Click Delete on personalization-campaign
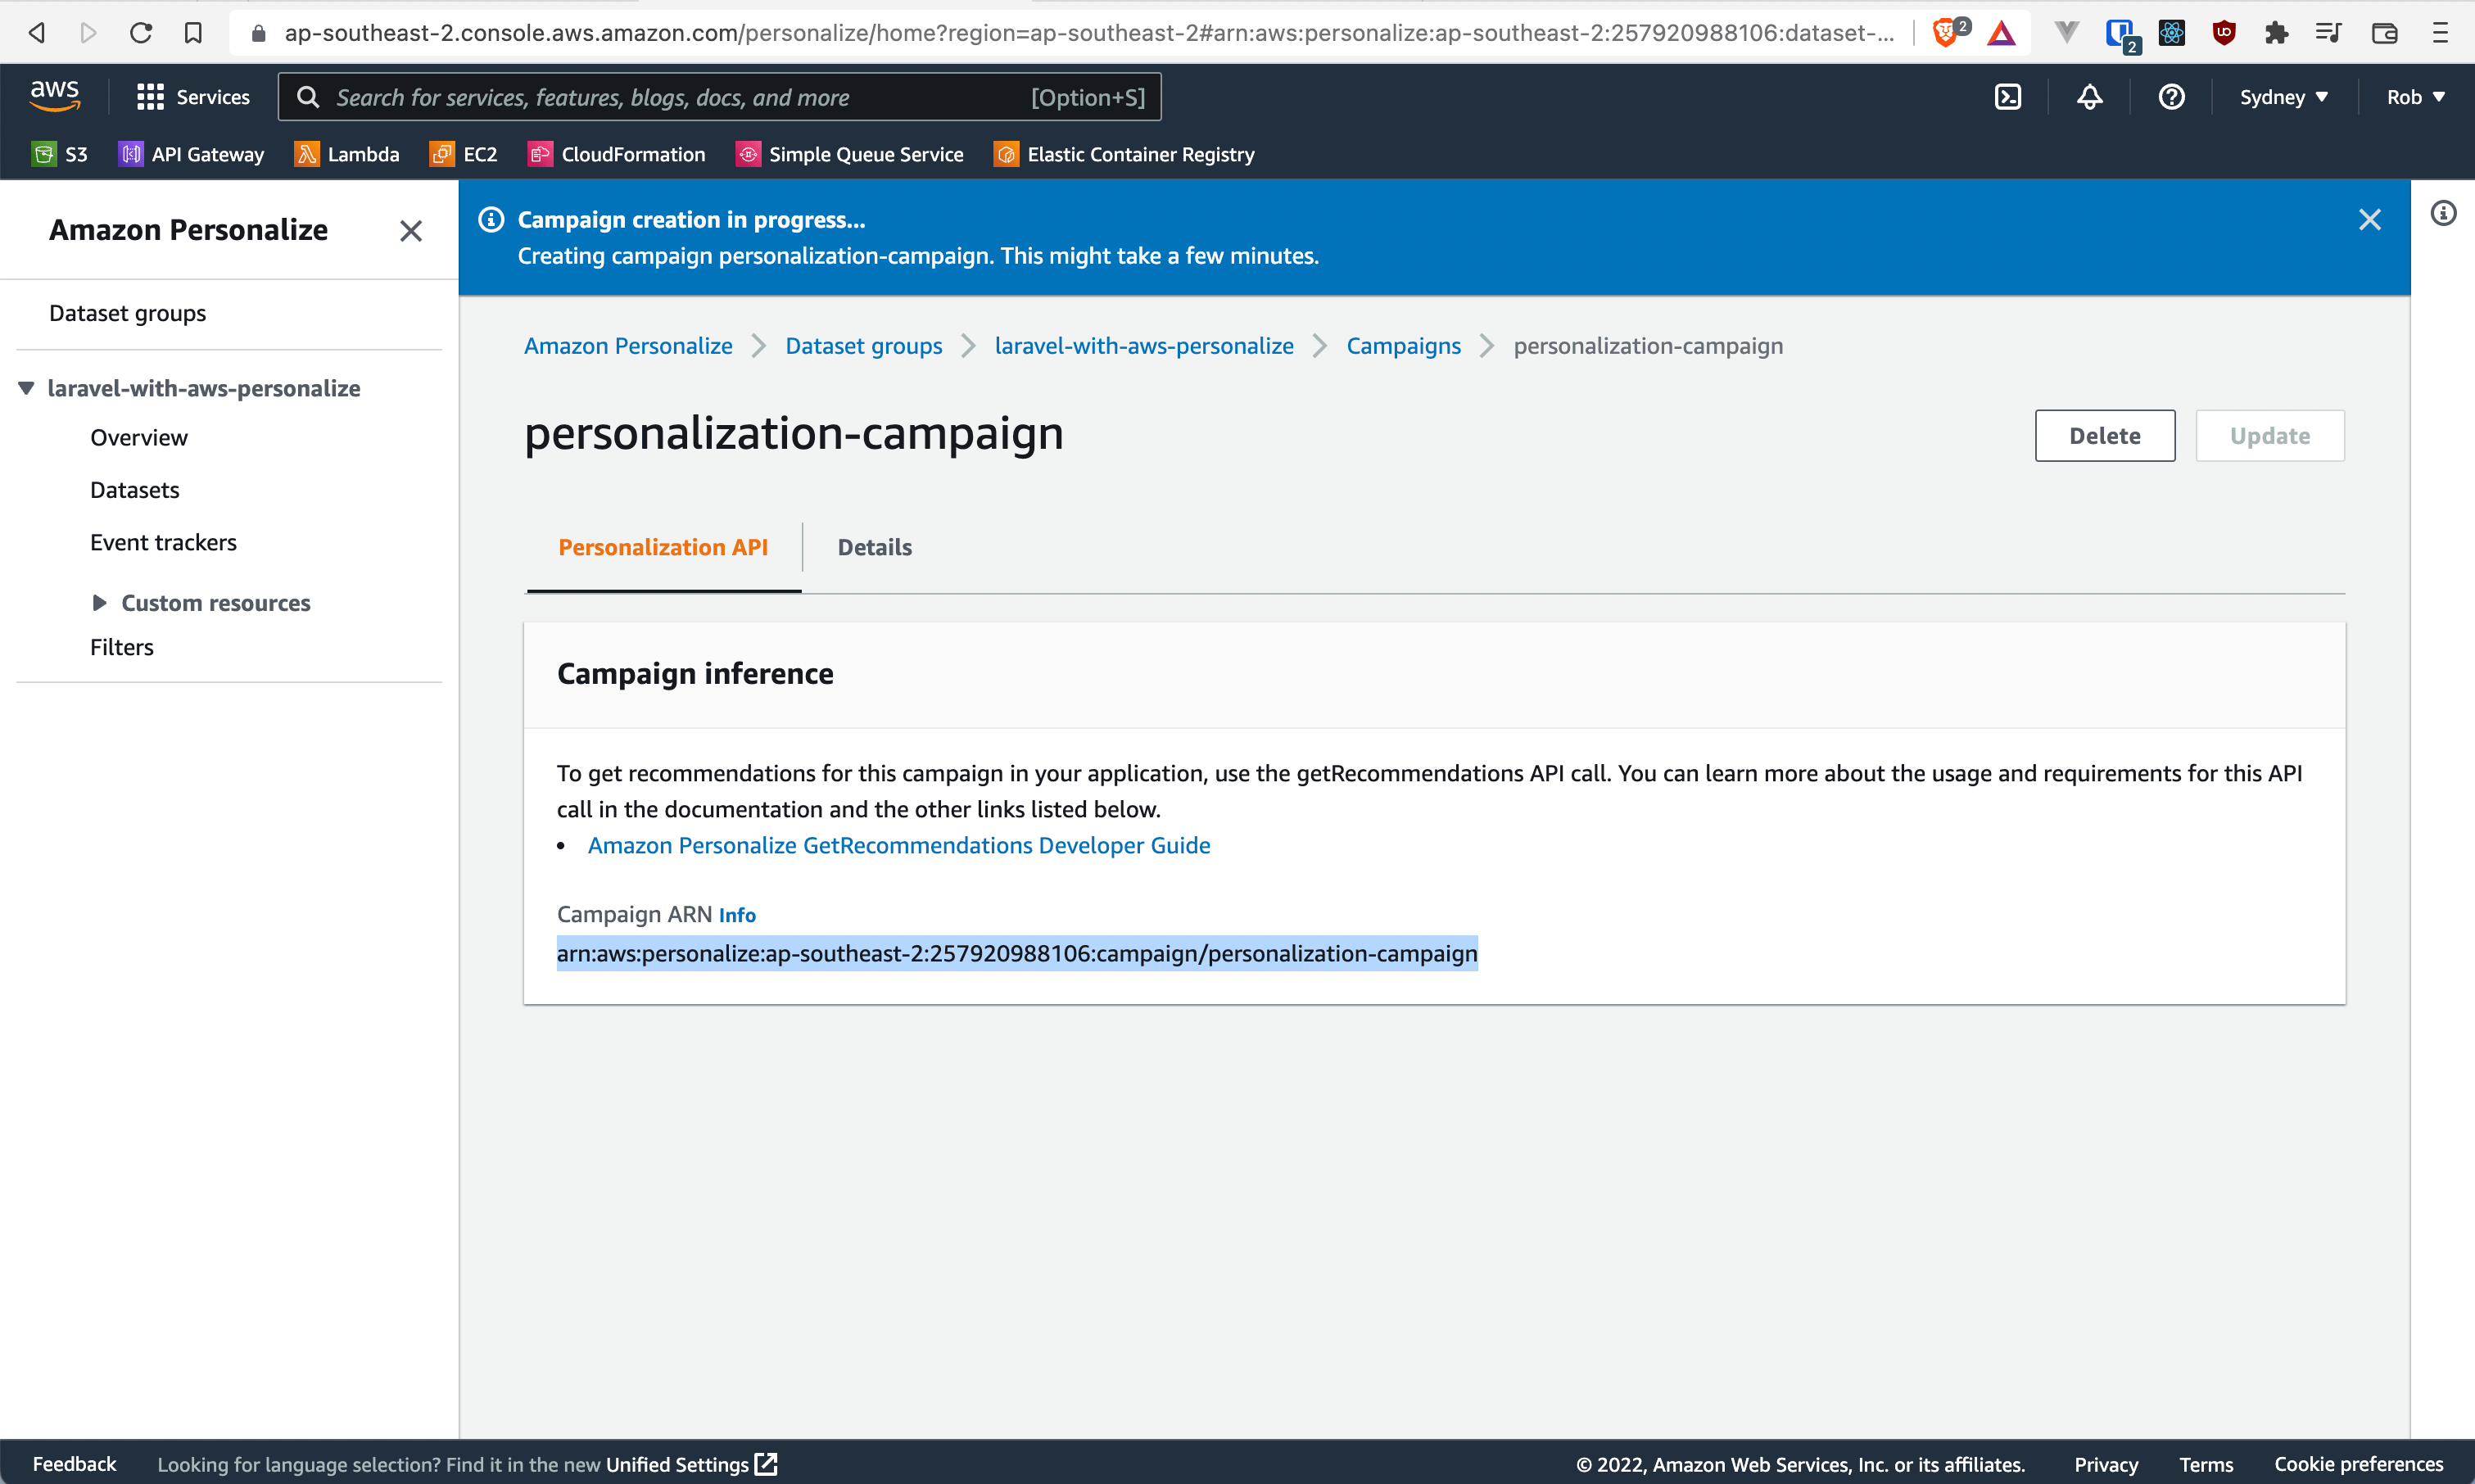The height and width of the screenshot is (1484, 2475). (2104, 435)
